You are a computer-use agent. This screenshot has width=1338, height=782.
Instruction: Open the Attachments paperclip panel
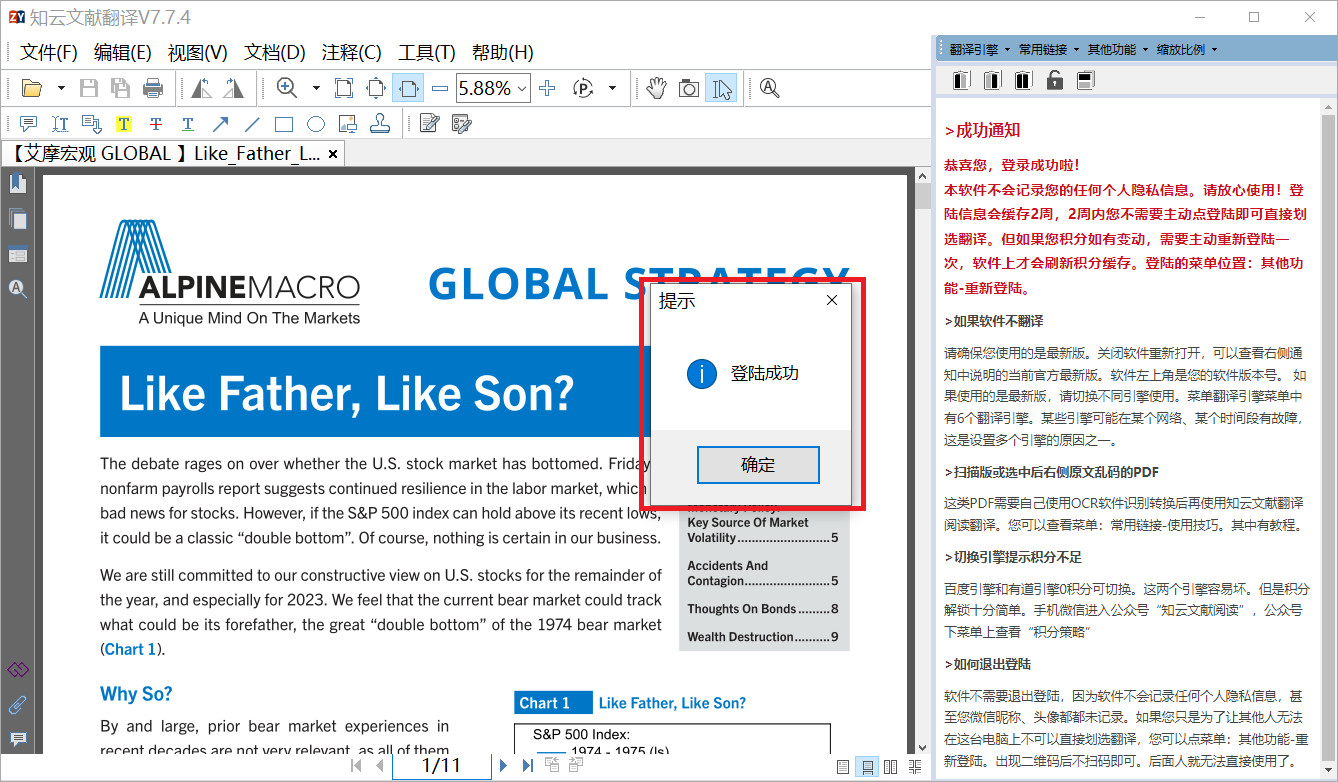[x=18, y=704]
